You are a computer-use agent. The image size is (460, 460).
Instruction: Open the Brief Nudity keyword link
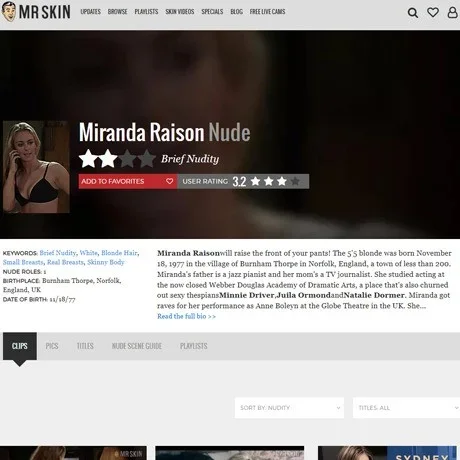(x=58, y=253)
